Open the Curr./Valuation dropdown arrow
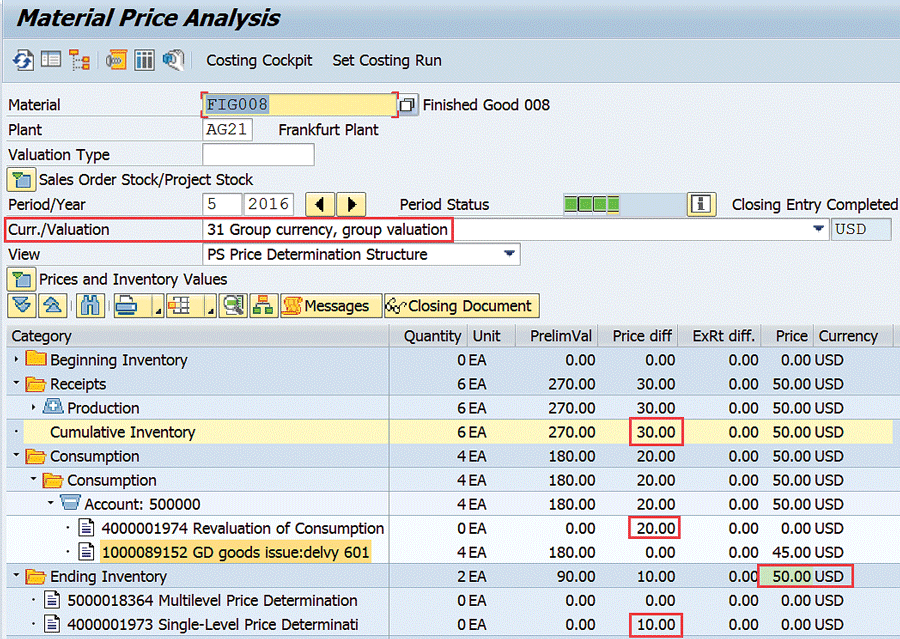The height and width of the screenshot is (639, 900). (x=819, y=229)
